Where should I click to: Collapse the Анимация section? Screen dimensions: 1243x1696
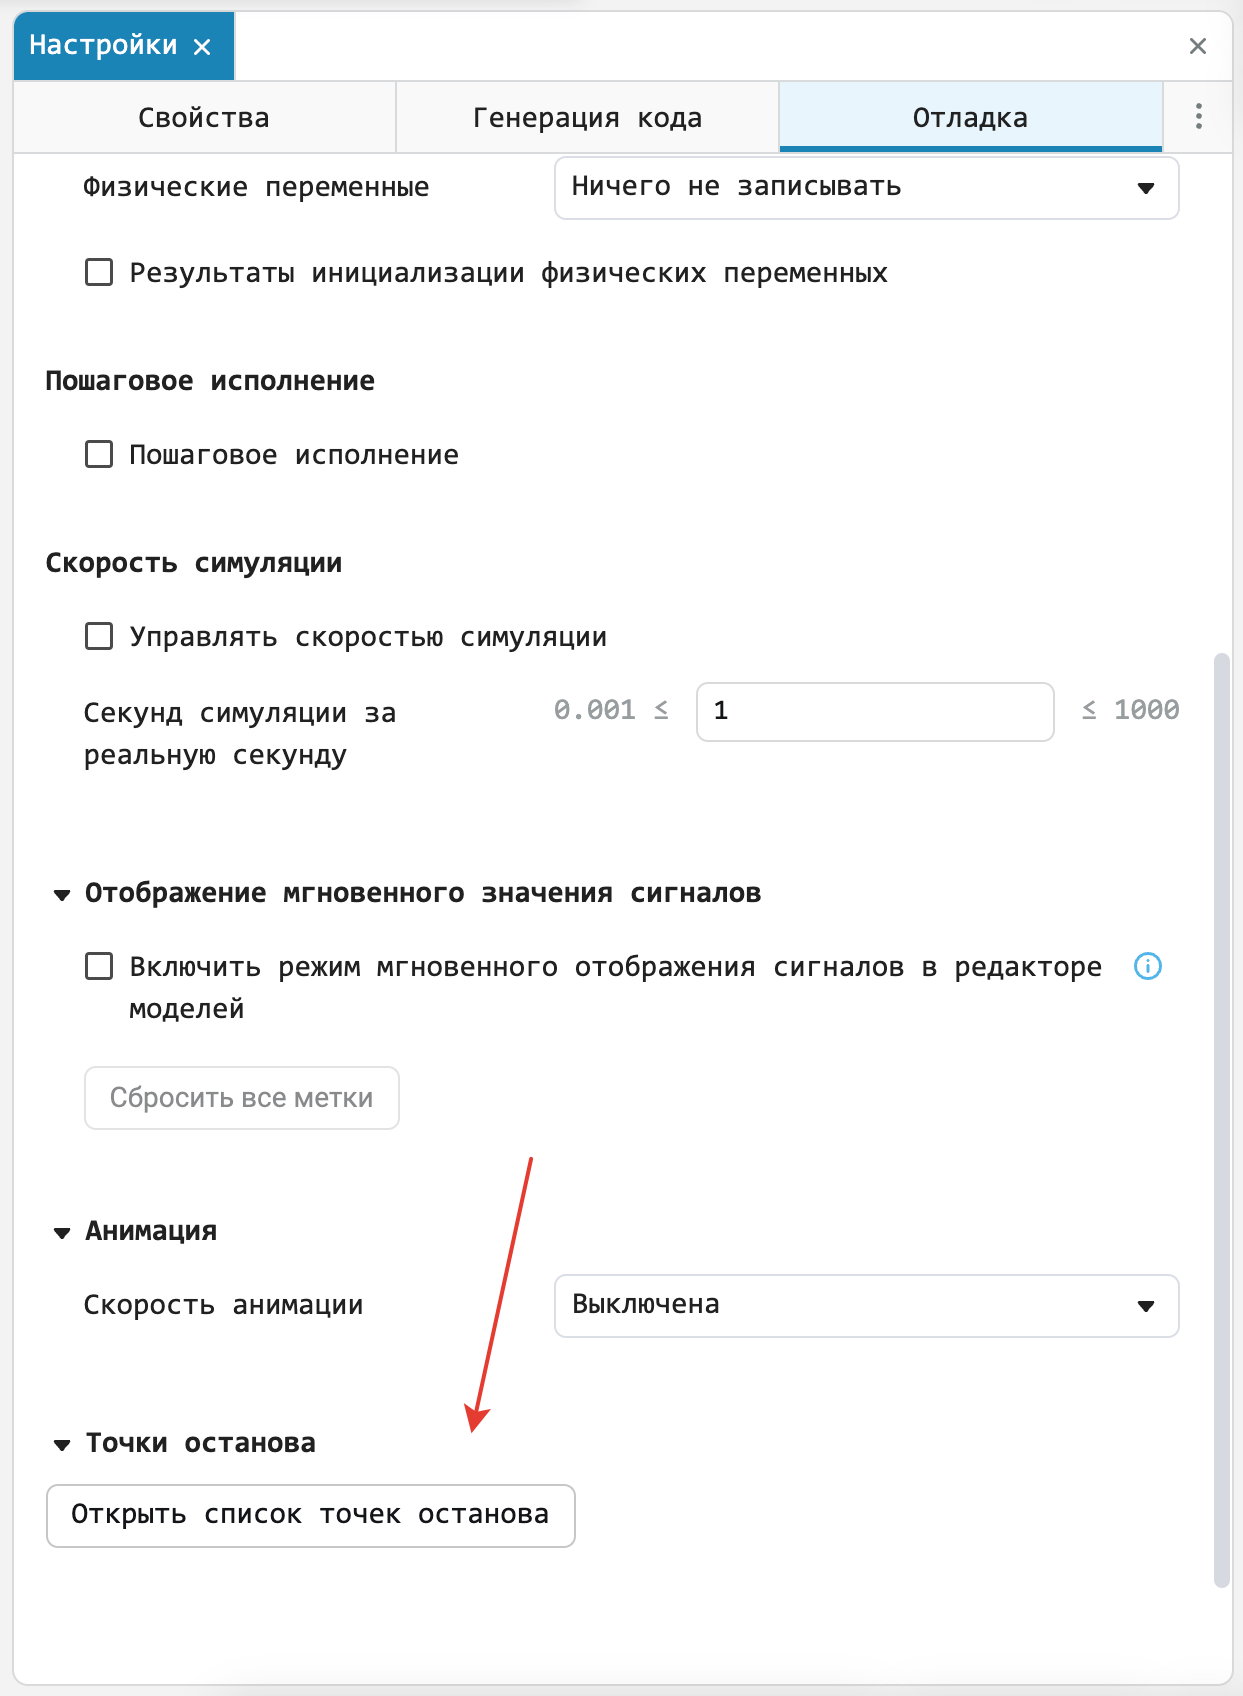tap(62, 1232)
